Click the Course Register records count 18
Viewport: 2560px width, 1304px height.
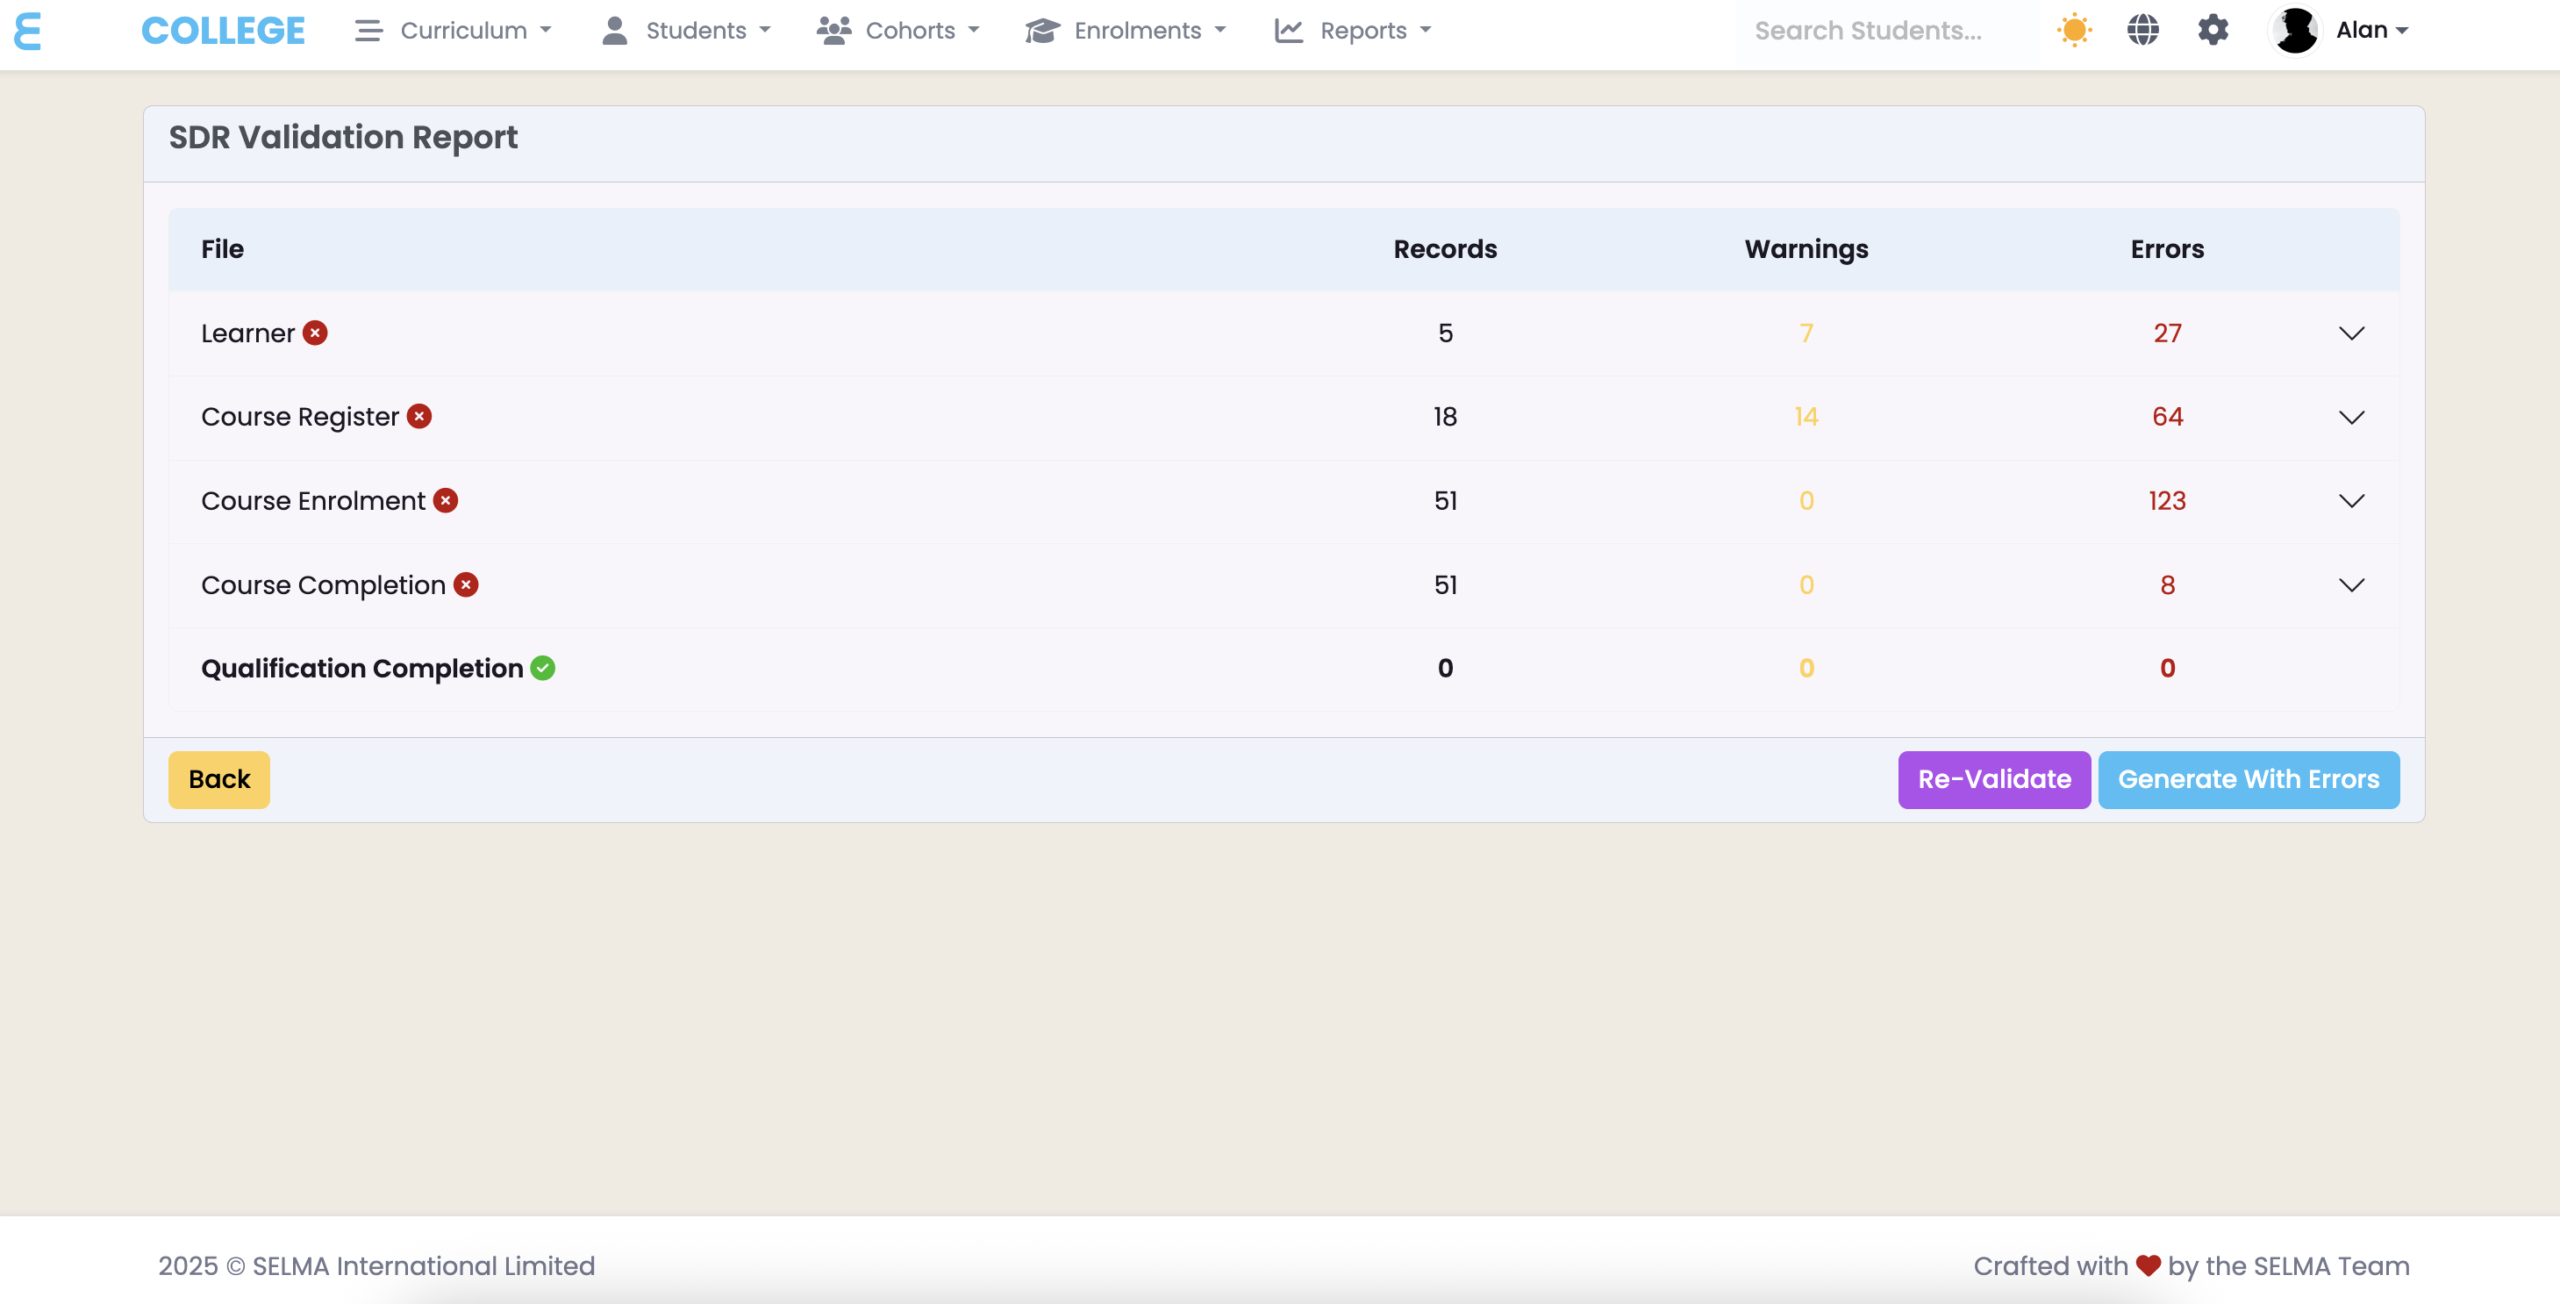[1445, 417]
